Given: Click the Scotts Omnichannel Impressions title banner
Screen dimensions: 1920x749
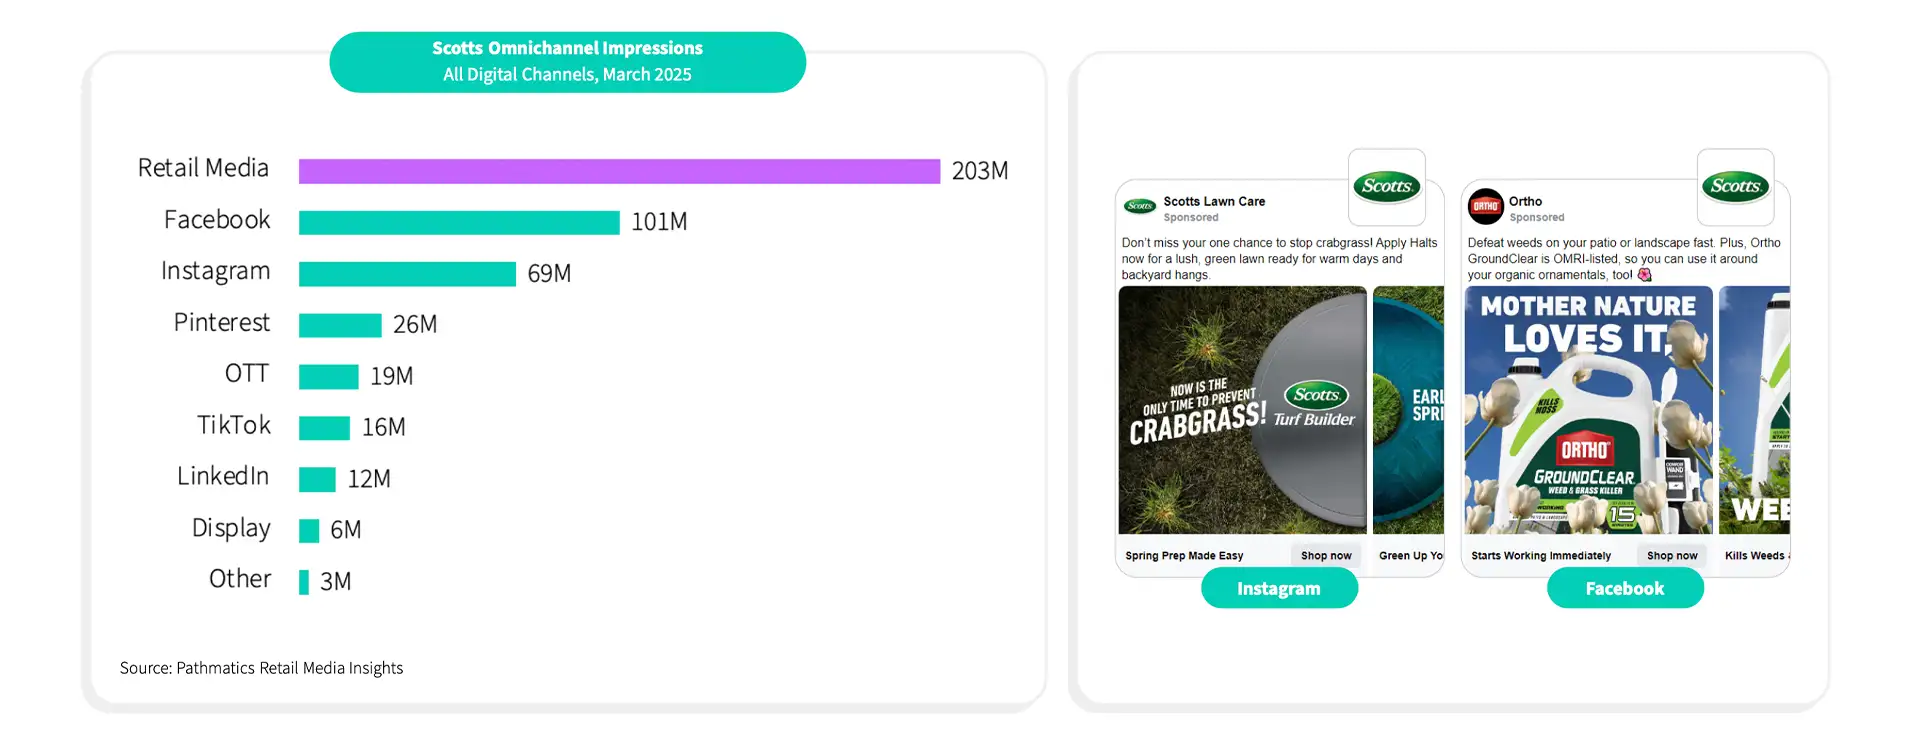Looking at the screenshot, I should pos(567,62).
